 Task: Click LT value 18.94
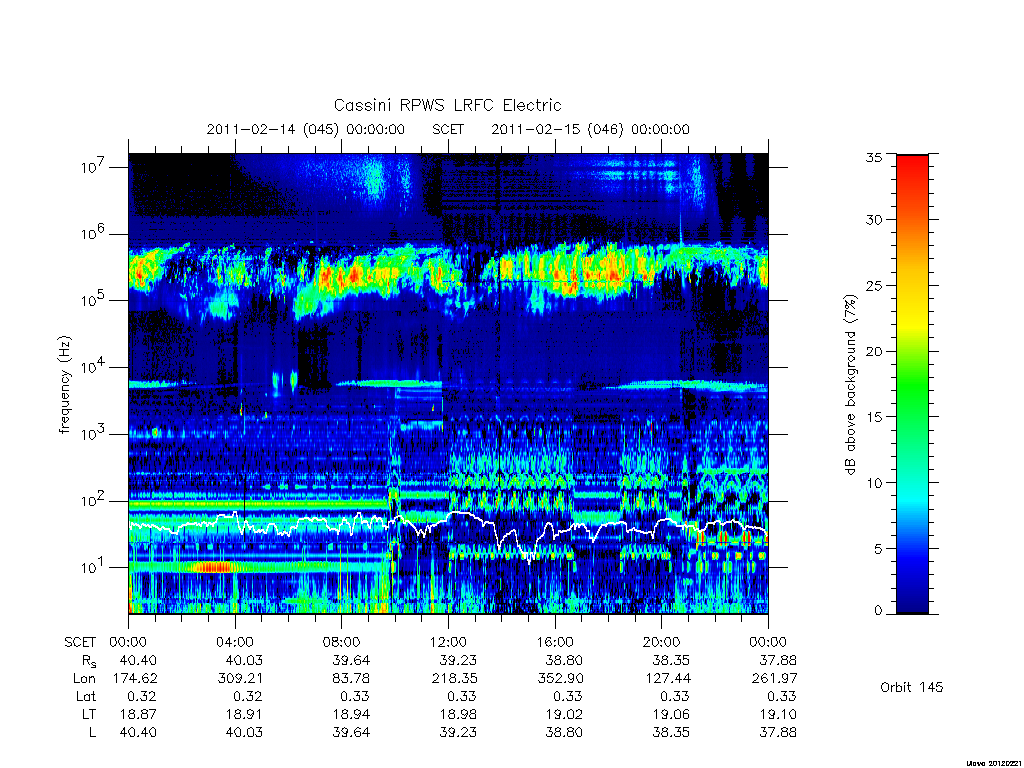[351, 714]
